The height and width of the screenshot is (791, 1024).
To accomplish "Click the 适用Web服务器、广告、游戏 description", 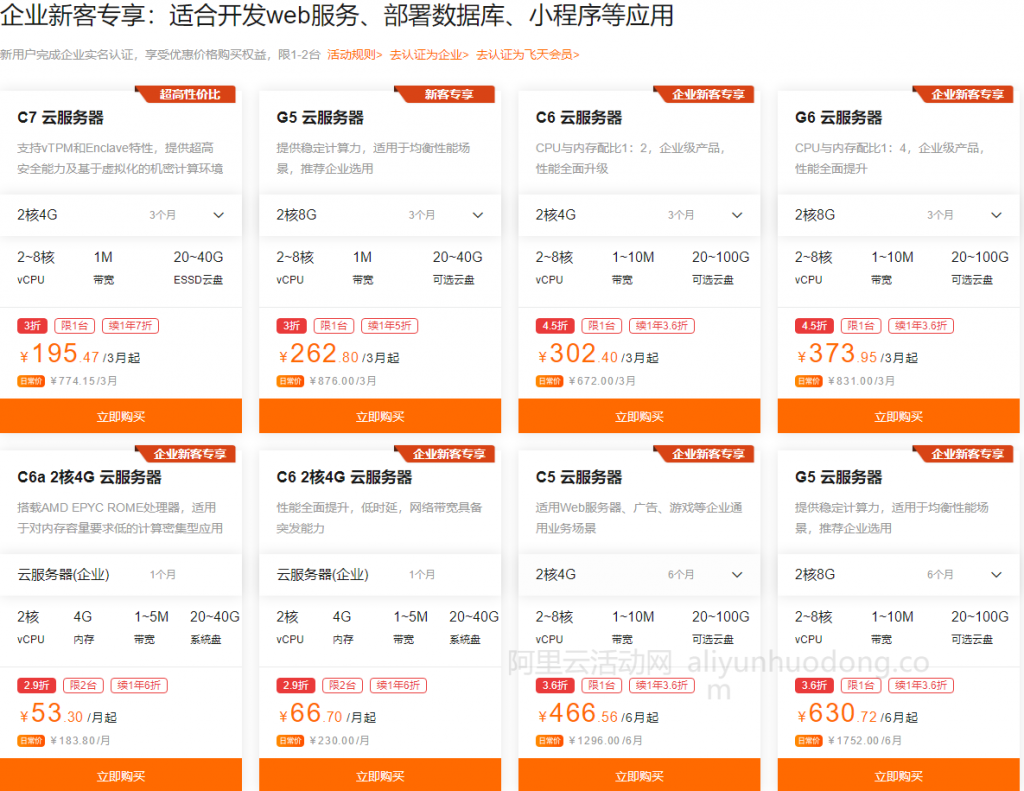I will coord(639,517).
